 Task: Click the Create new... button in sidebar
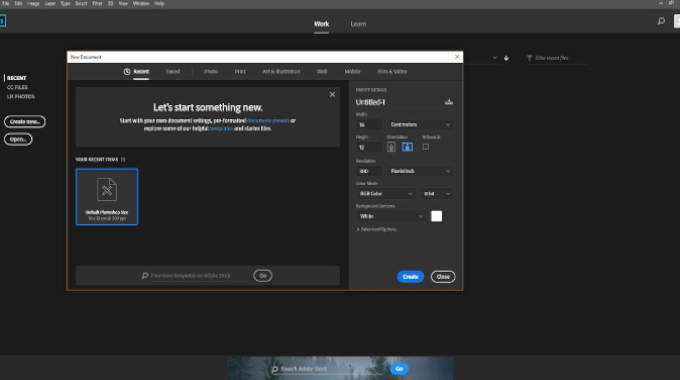click(25, 121)
